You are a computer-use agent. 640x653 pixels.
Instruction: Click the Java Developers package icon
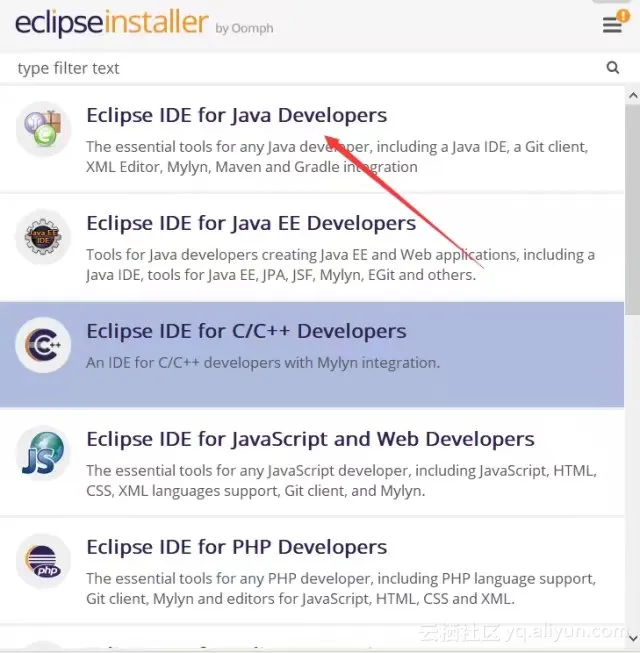point(43,129)
